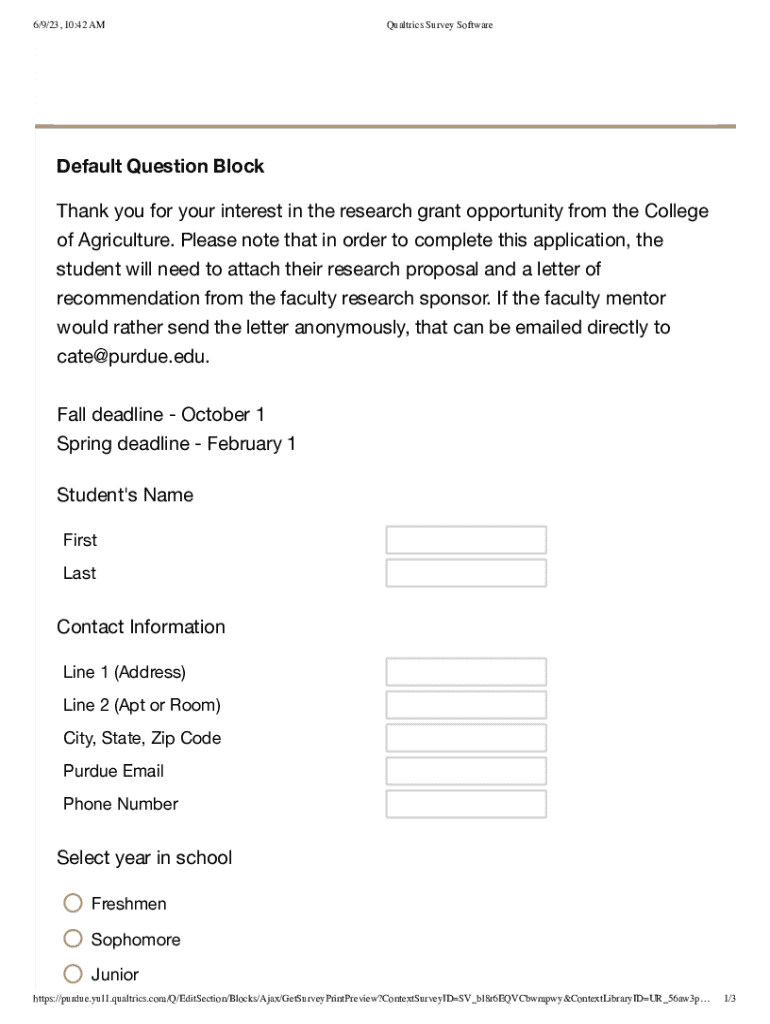Image resolution: width=770 pixels, height=1024 pixels.
Task: Click the Line 1 (Address) field
Action: pos(466,672)
